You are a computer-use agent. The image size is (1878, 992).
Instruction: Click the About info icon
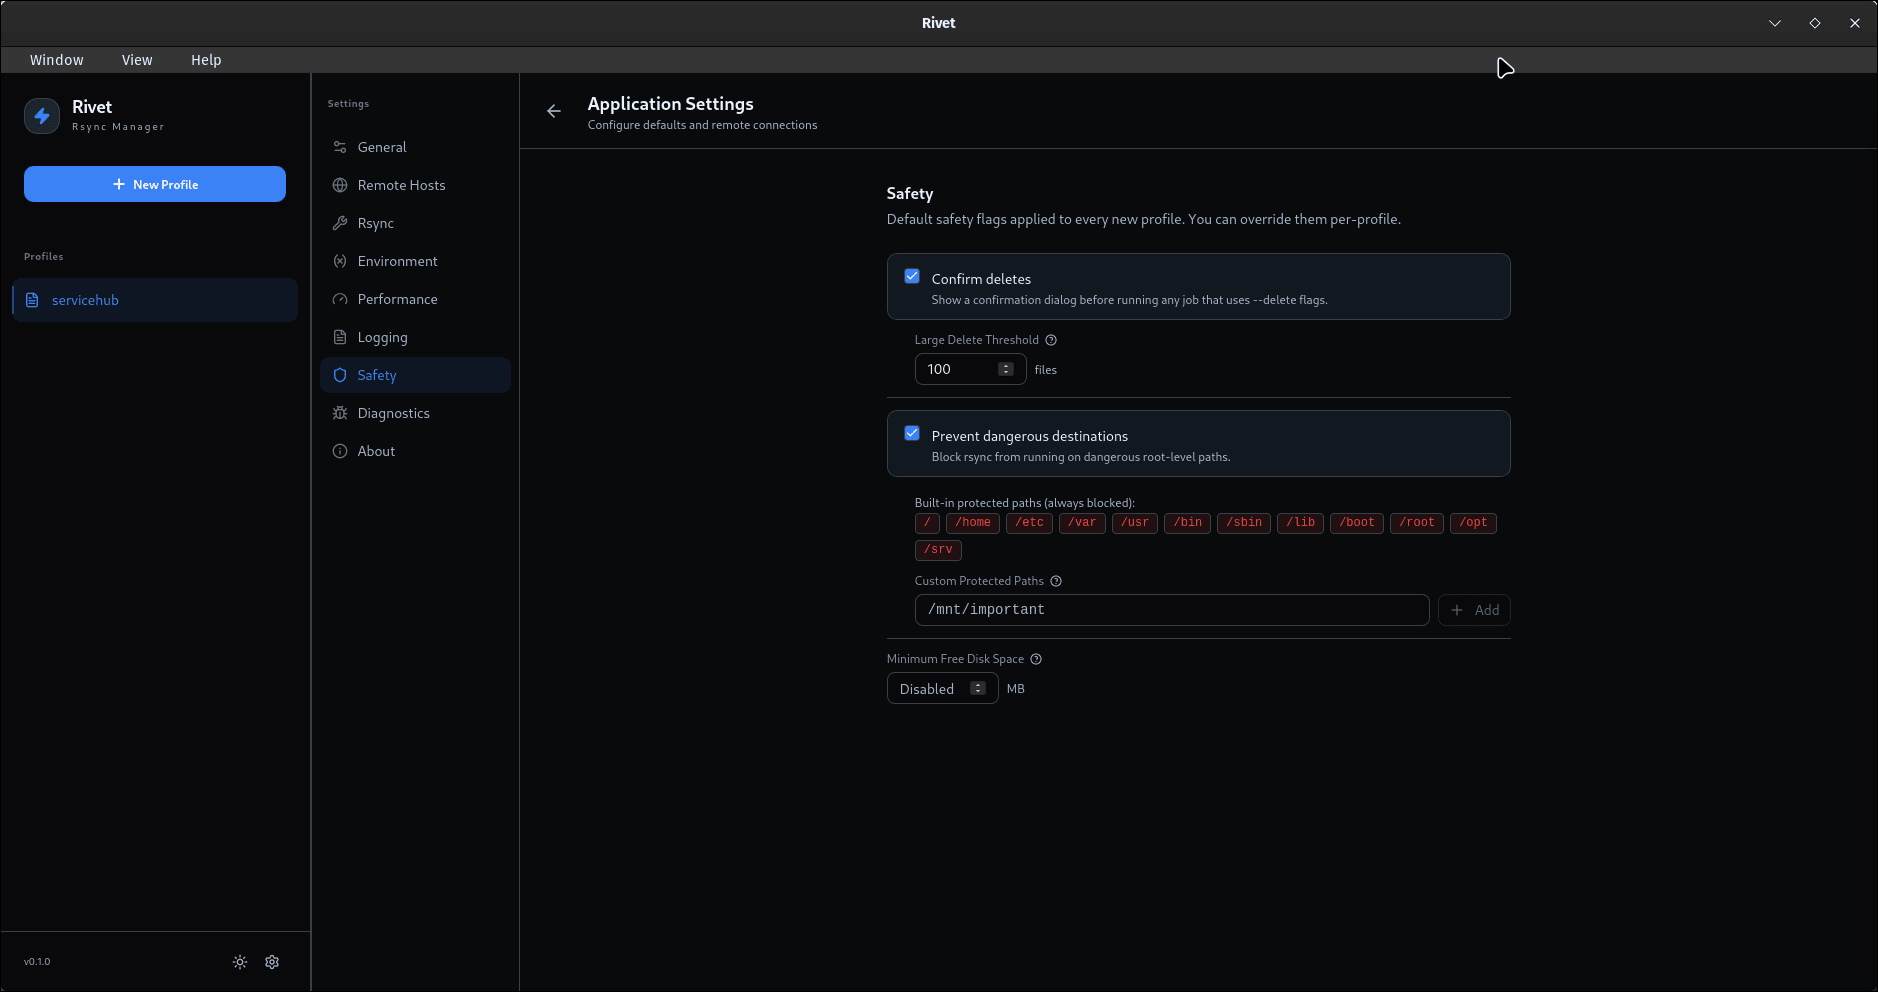[340, 451]
